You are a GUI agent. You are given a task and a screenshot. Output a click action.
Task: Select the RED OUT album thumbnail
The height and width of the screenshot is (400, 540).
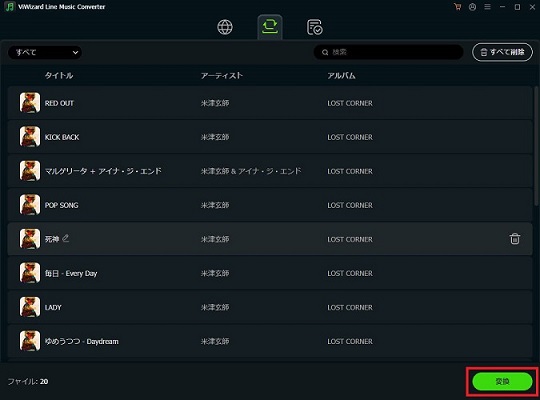(30, 103)
